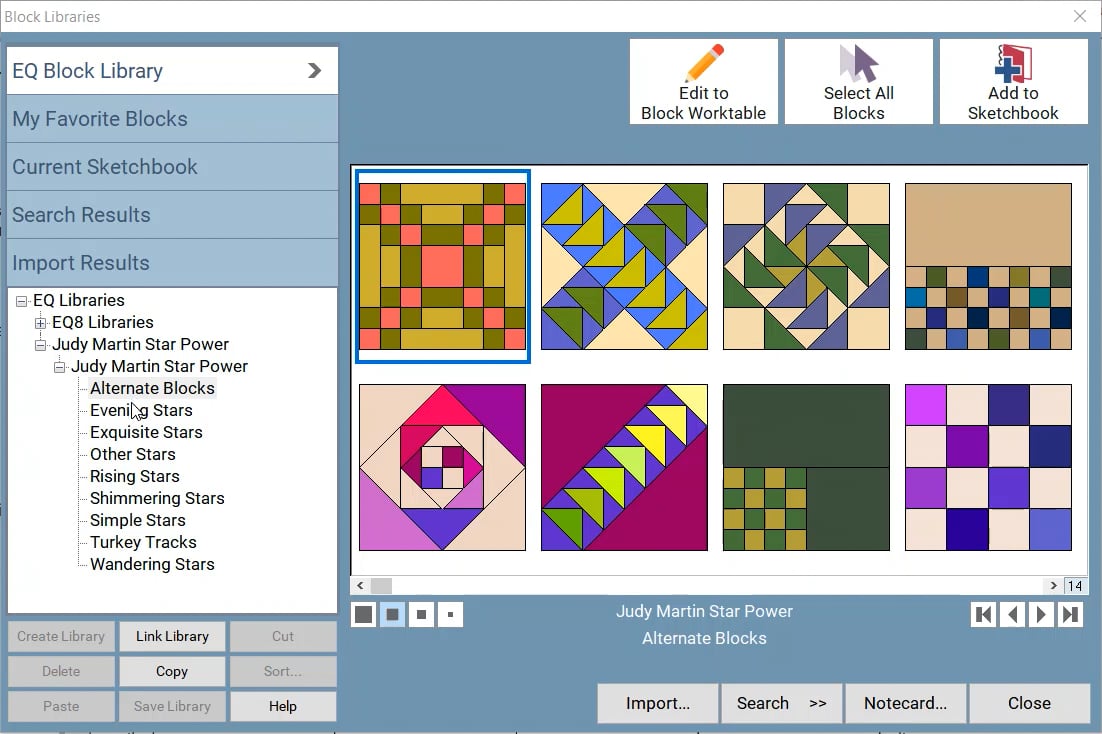
Task: Jump to last block with skip-forward arrow
Action: 1070,614
